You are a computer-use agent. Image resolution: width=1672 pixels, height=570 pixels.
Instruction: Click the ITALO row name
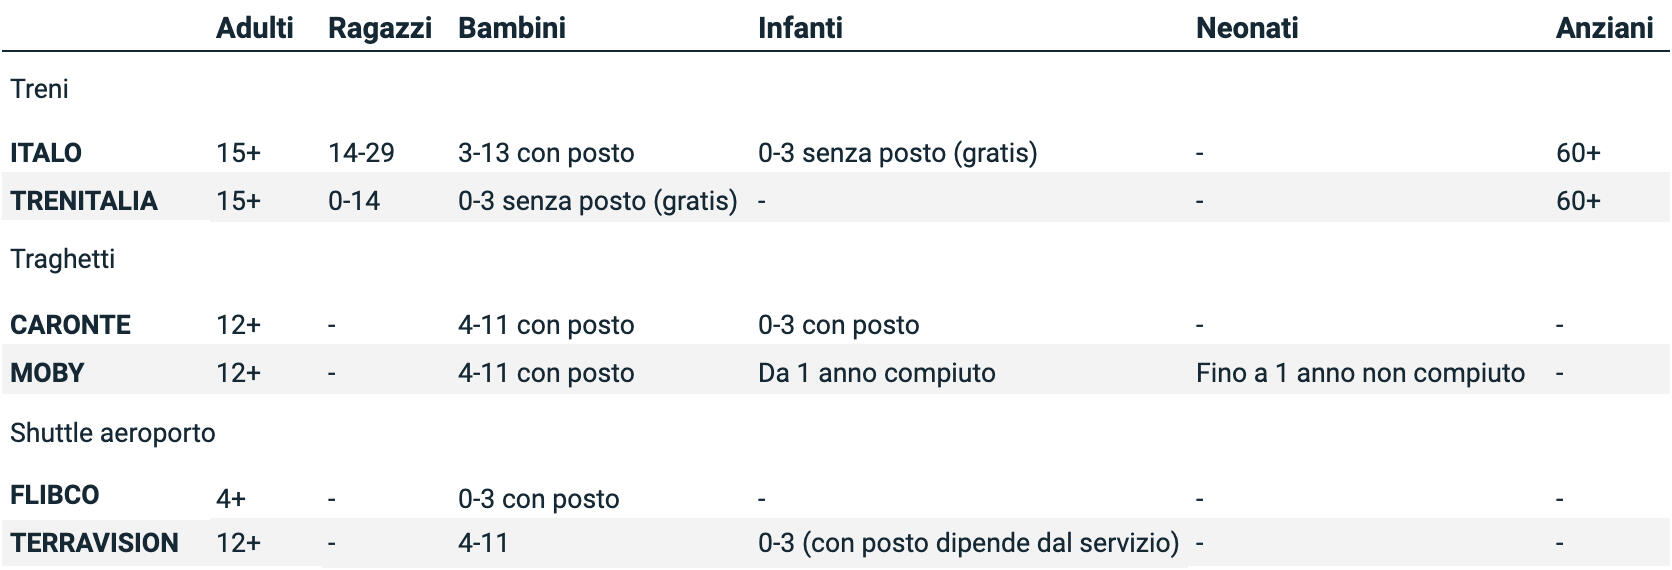[46, 153]
